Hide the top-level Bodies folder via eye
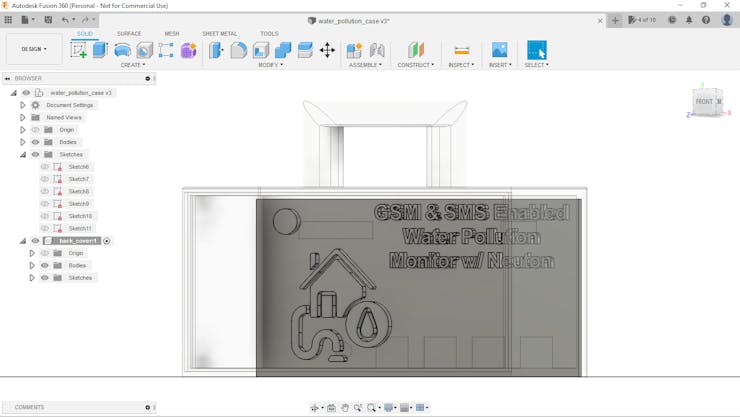740x417 pixels. 35,142
